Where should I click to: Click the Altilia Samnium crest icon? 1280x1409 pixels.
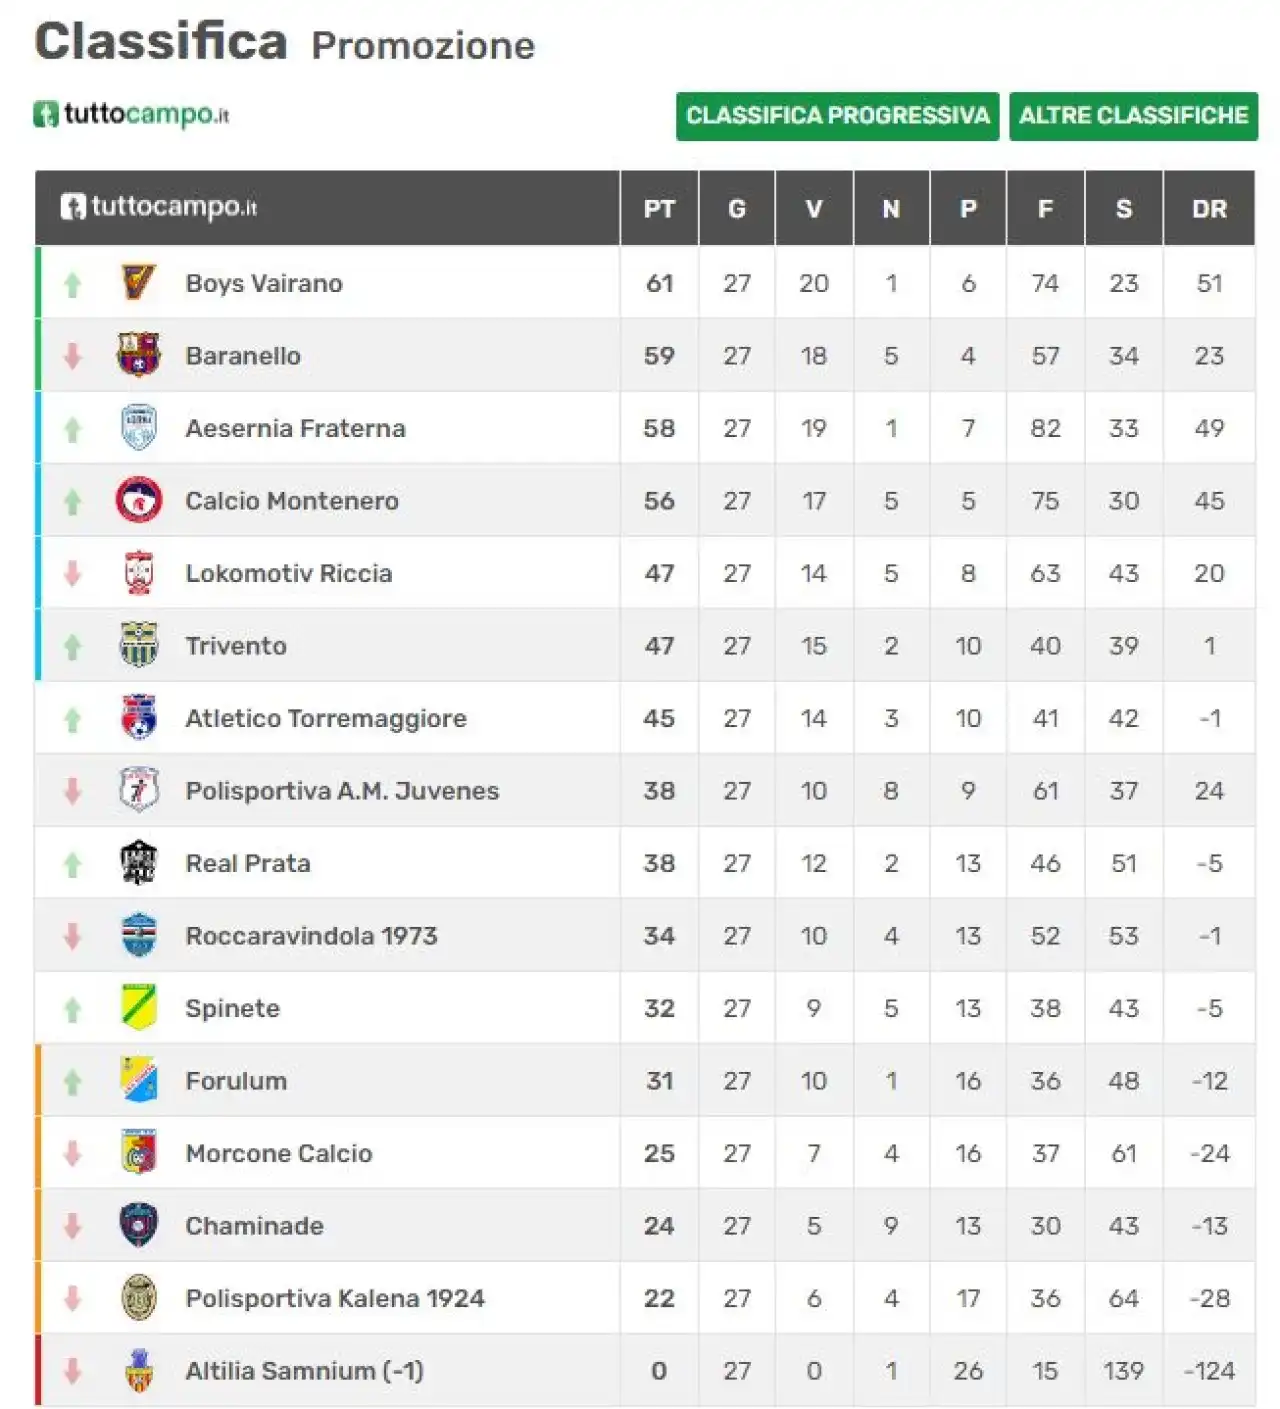(x=139, y=1371)
